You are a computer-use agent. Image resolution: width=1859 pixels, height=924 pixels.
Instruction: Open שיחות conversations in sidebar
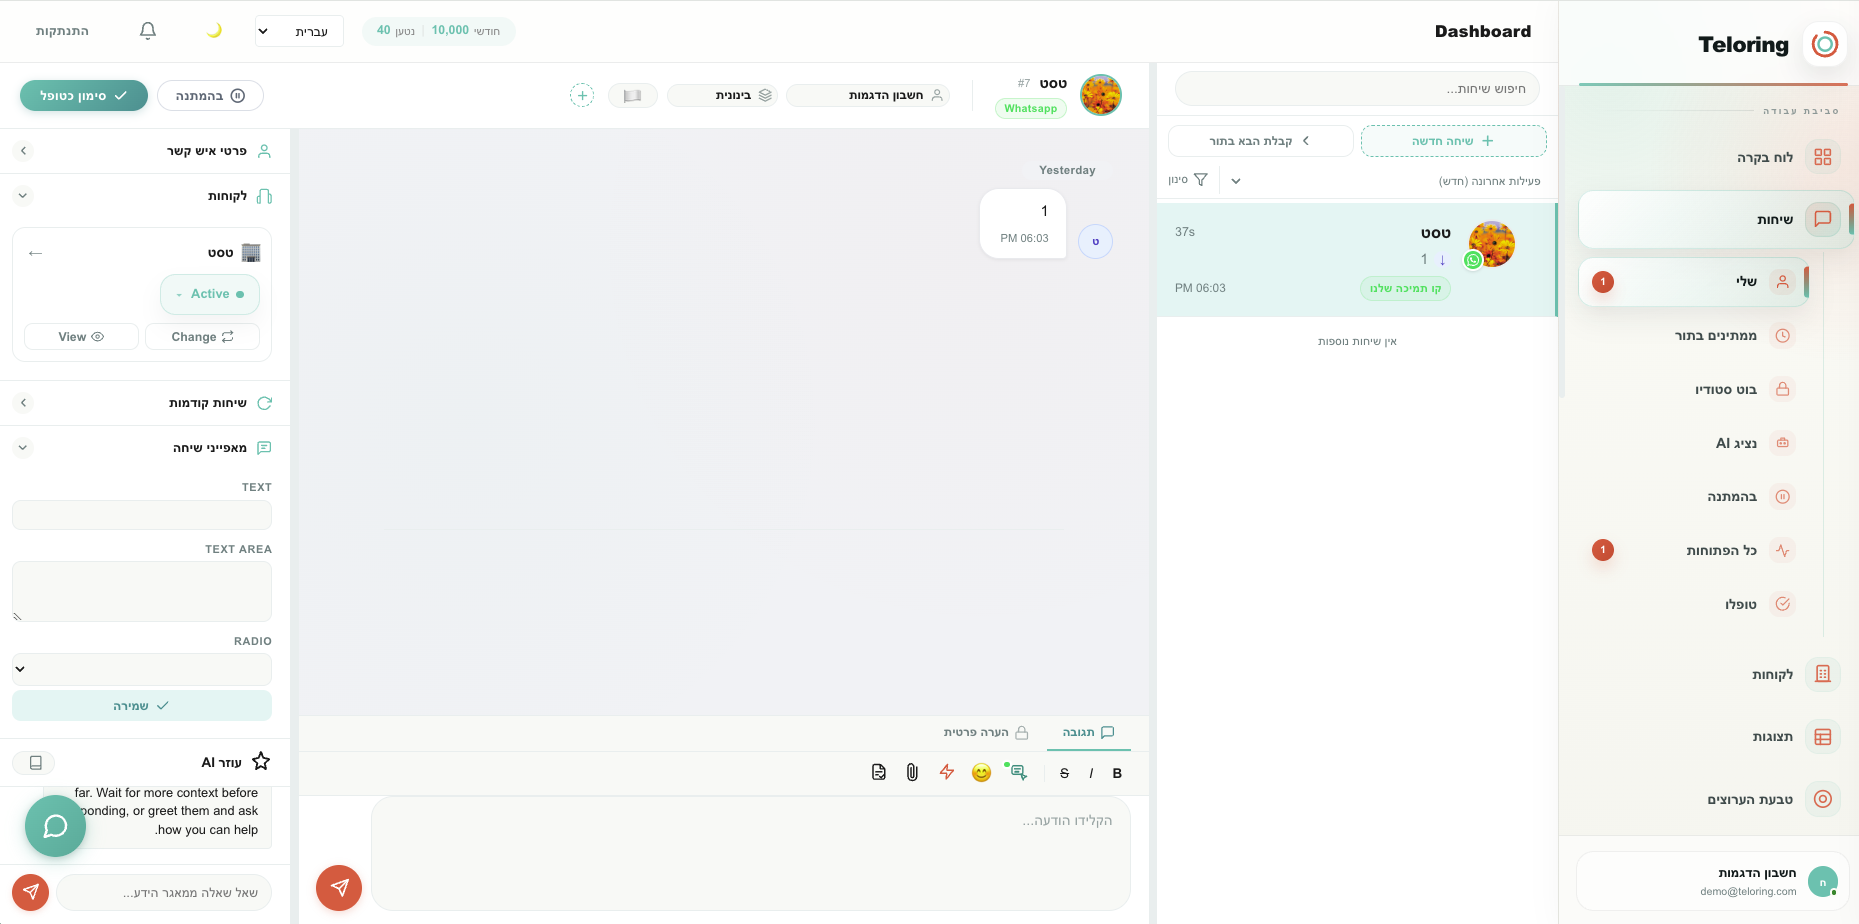(x=1716, y=219)
